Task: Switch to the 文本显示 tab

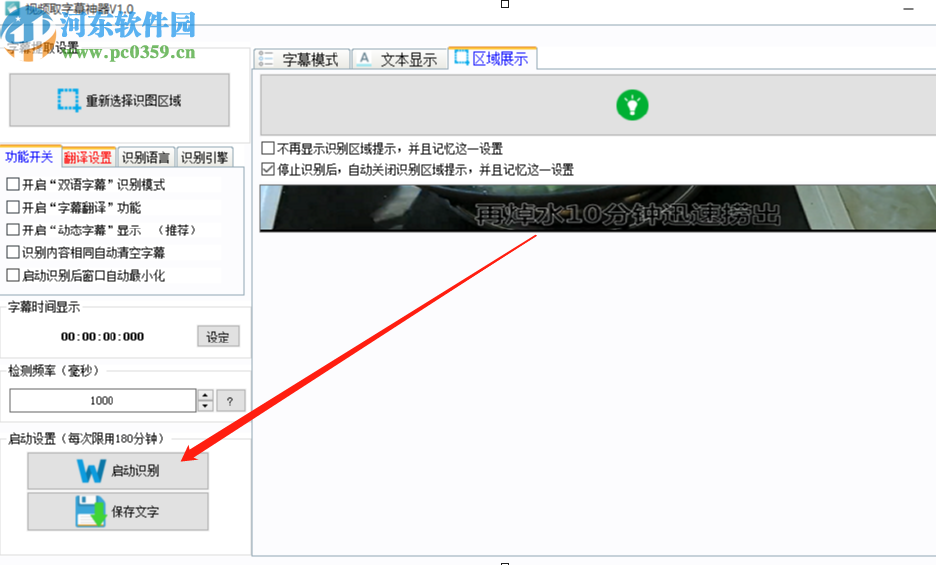Action: click(400, 59)
